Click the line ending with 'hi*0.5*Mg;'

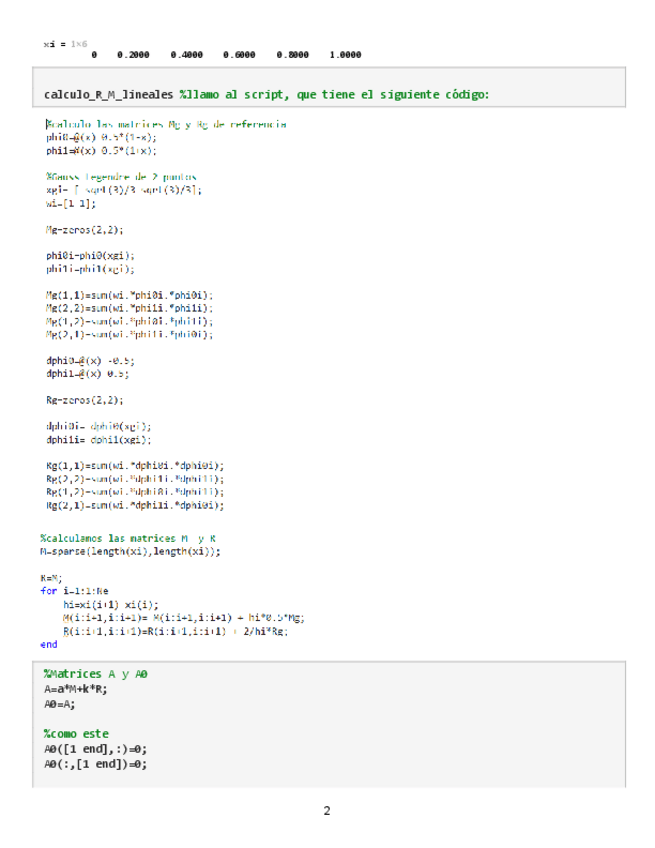pos(184,618)
